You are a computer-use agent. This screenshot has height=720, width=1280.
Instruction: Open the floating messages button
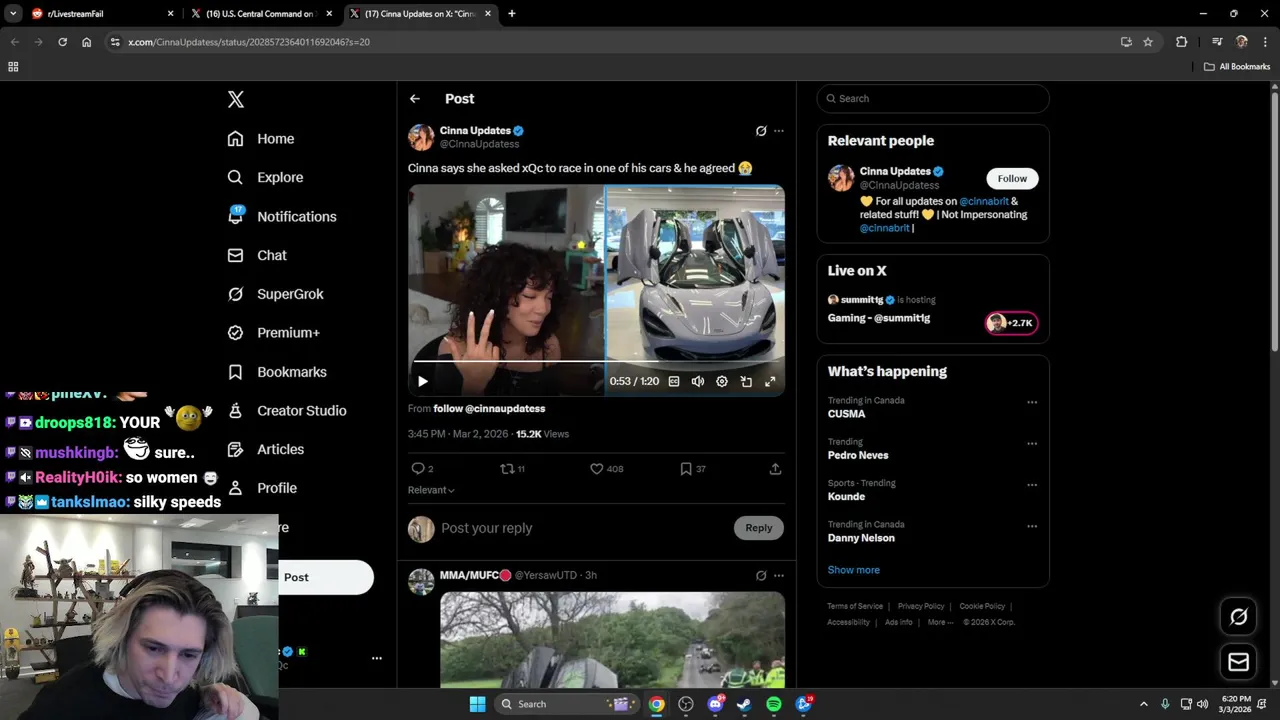[1239, 661]
